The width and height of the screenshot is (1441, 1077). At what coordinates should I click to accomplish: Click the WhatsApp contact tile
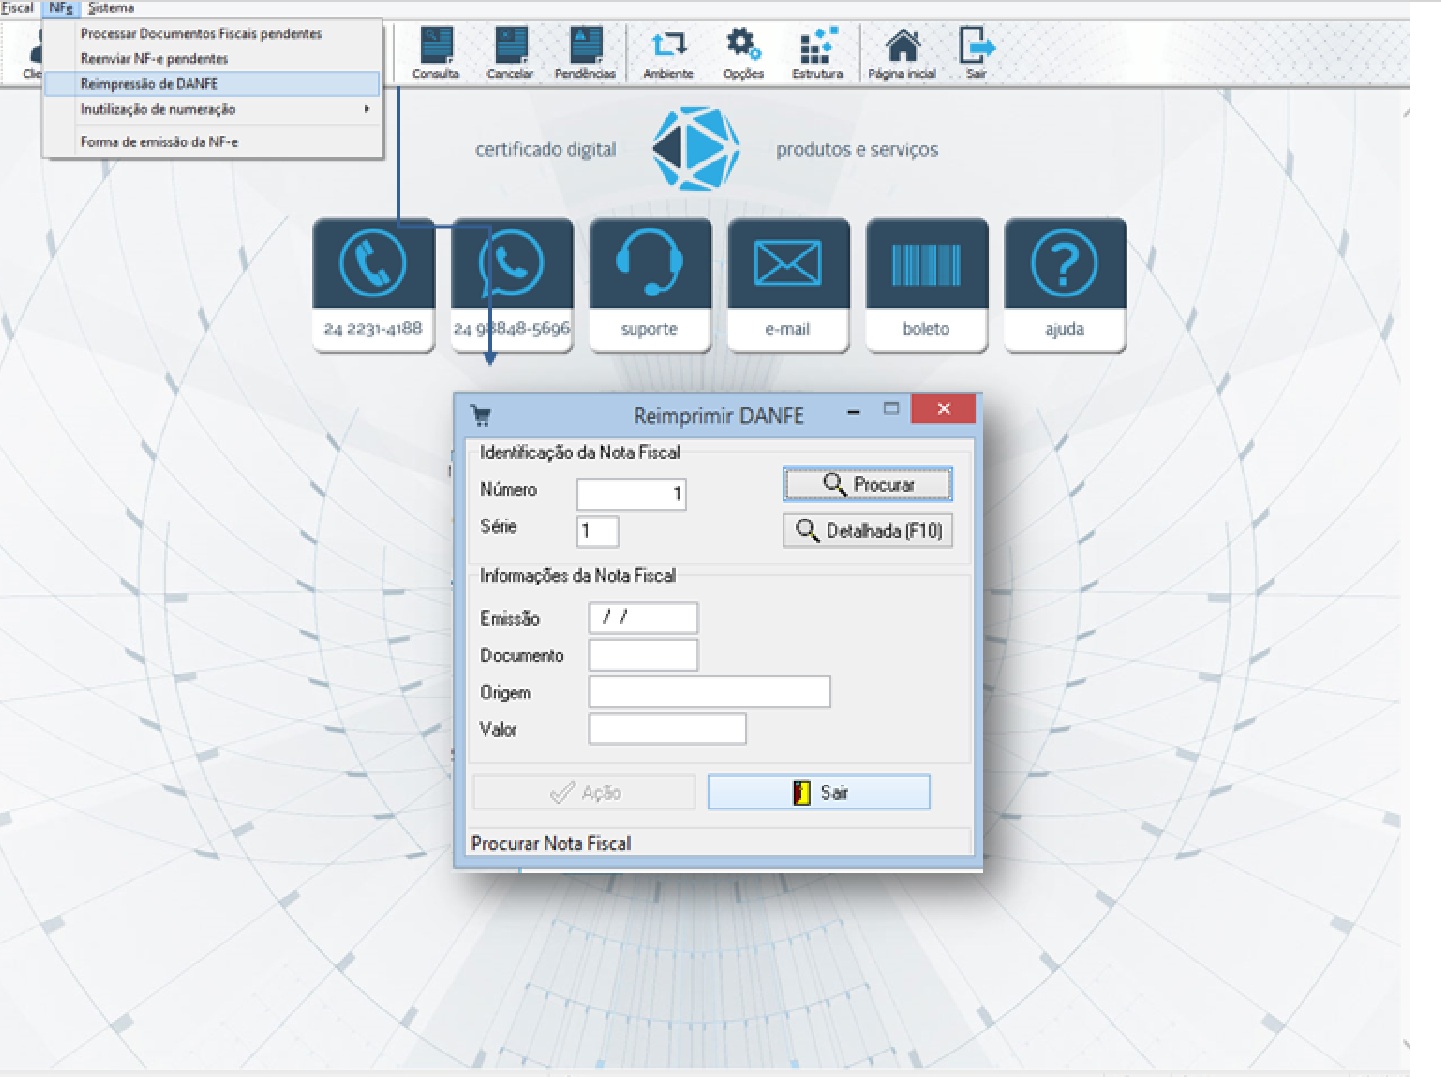512,285
